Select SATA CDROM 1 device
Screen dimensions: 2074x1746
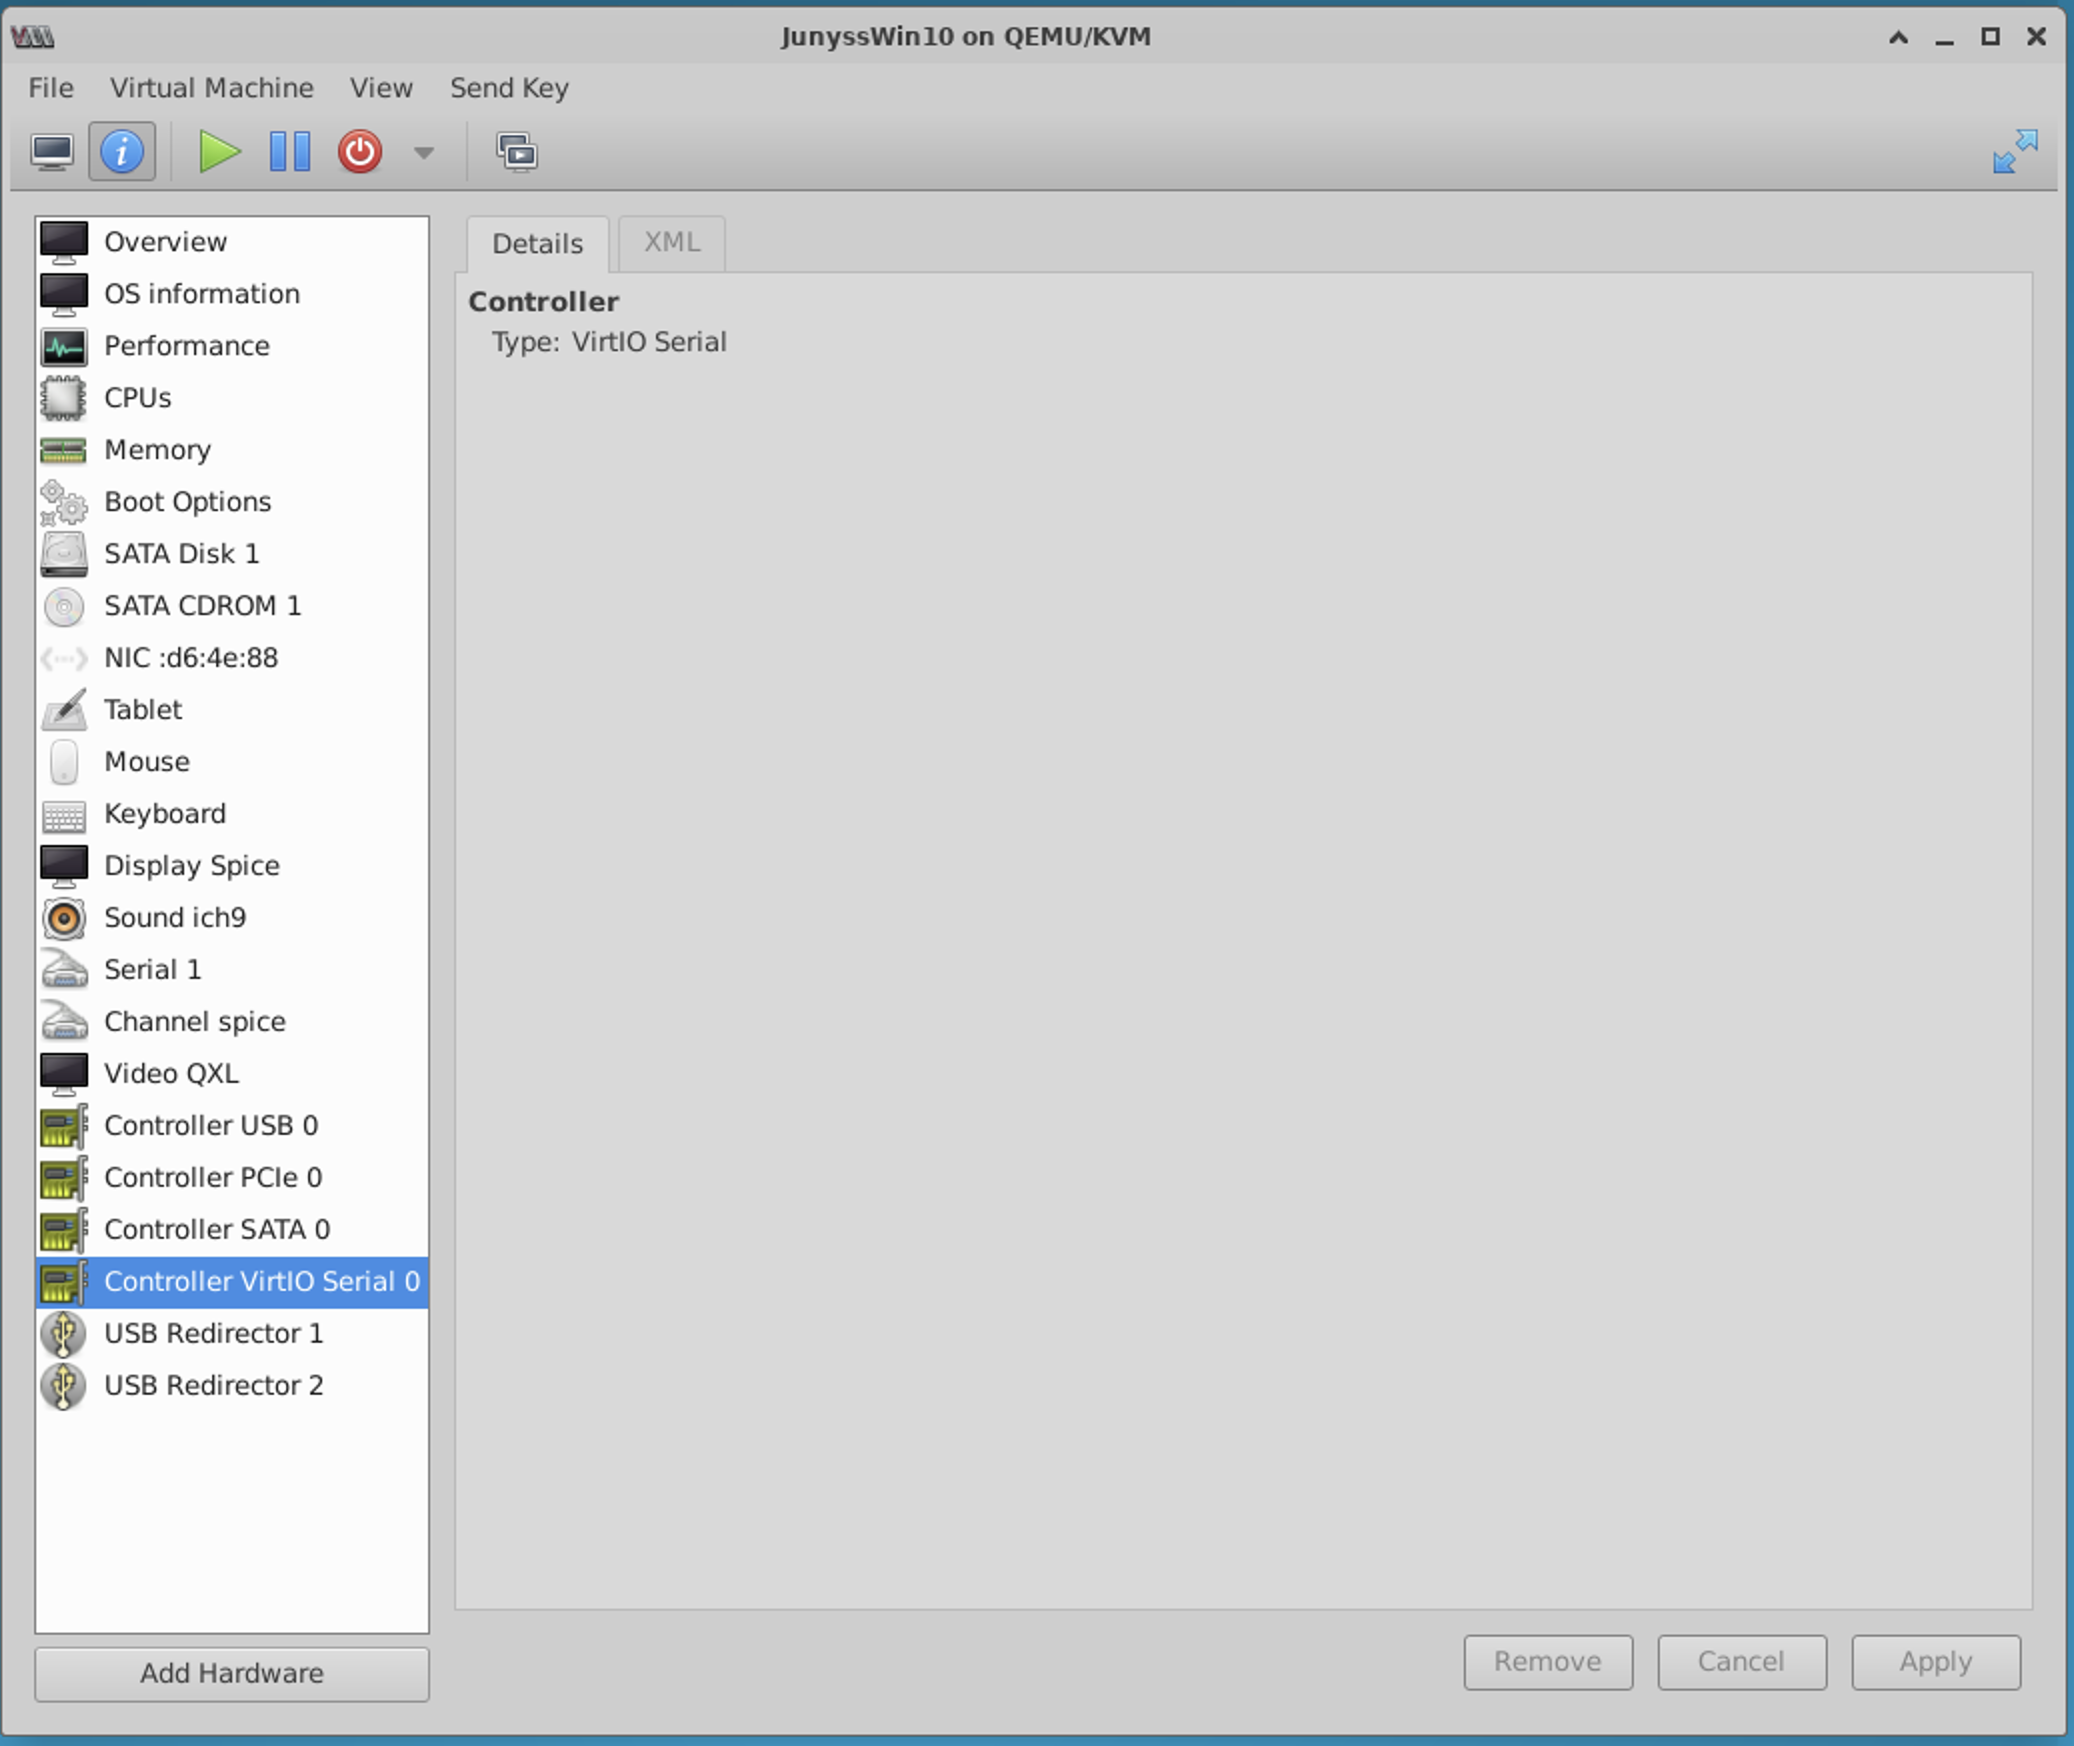tap(202, 605)
